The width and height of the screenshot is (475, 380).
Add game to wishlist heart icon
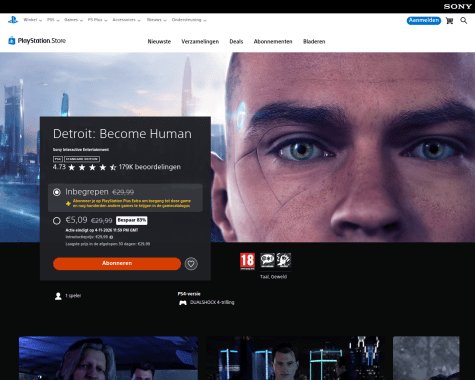coord(191,264)
